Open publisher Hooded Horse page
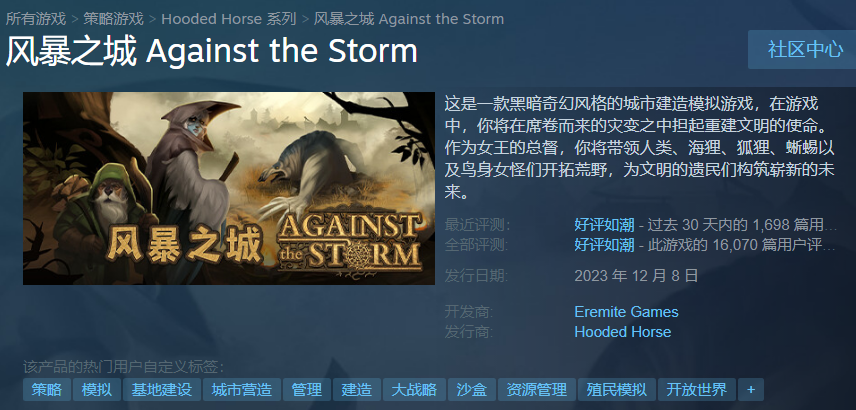856x410 pixels. click(x=622, y=332)
